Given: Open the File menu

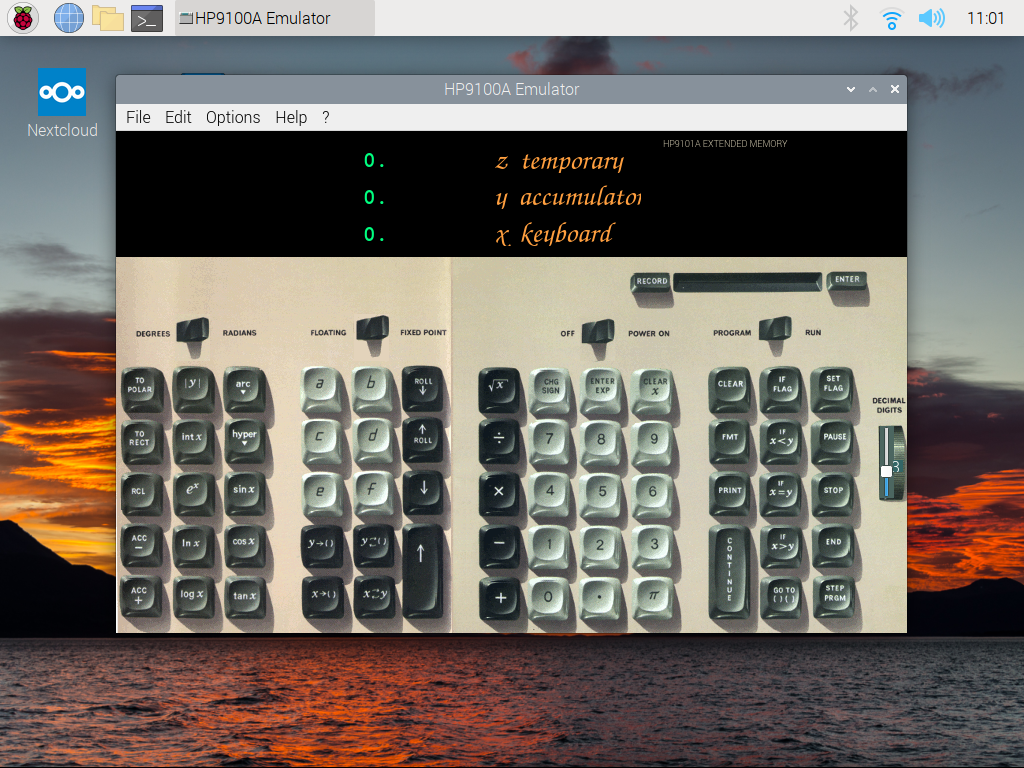Looking at the screenshot, I should point(138,118).
